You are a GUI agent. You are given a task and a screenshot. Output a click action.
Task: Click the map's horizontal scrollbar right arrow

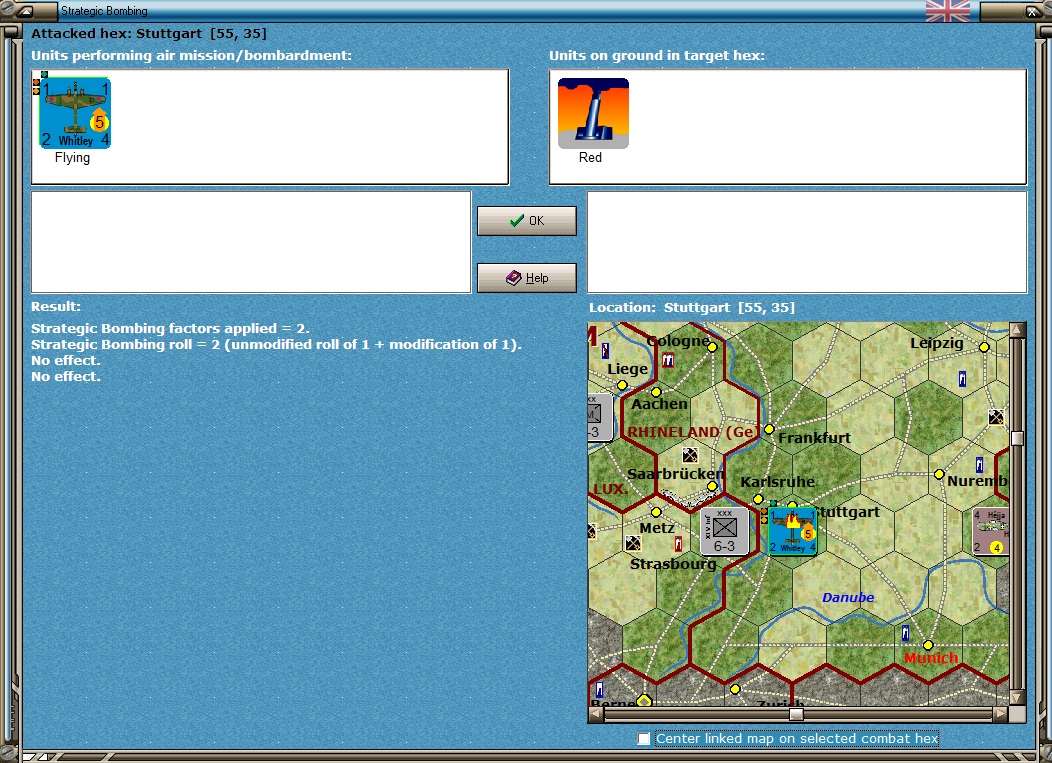click(1000, 714)
